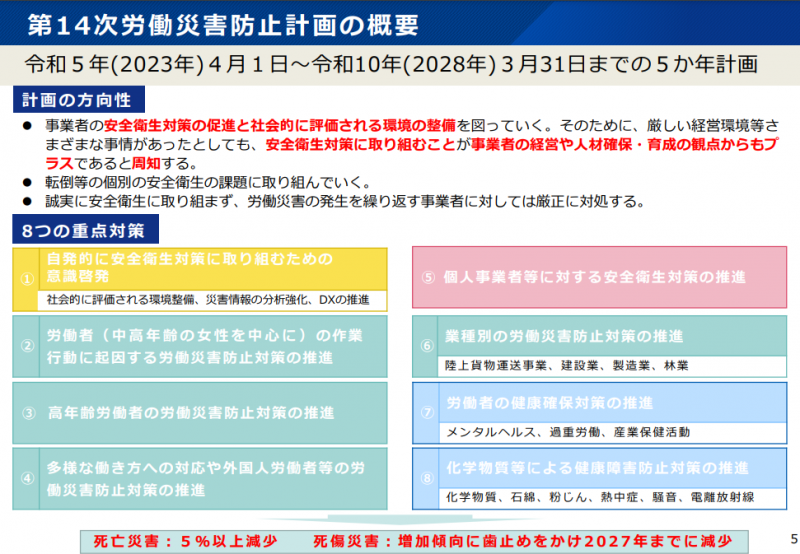Click the メンタルヘルス、過重労働、産業保健活動 subtext
Screen dimensions: 800x554
(x=567, y=432)
